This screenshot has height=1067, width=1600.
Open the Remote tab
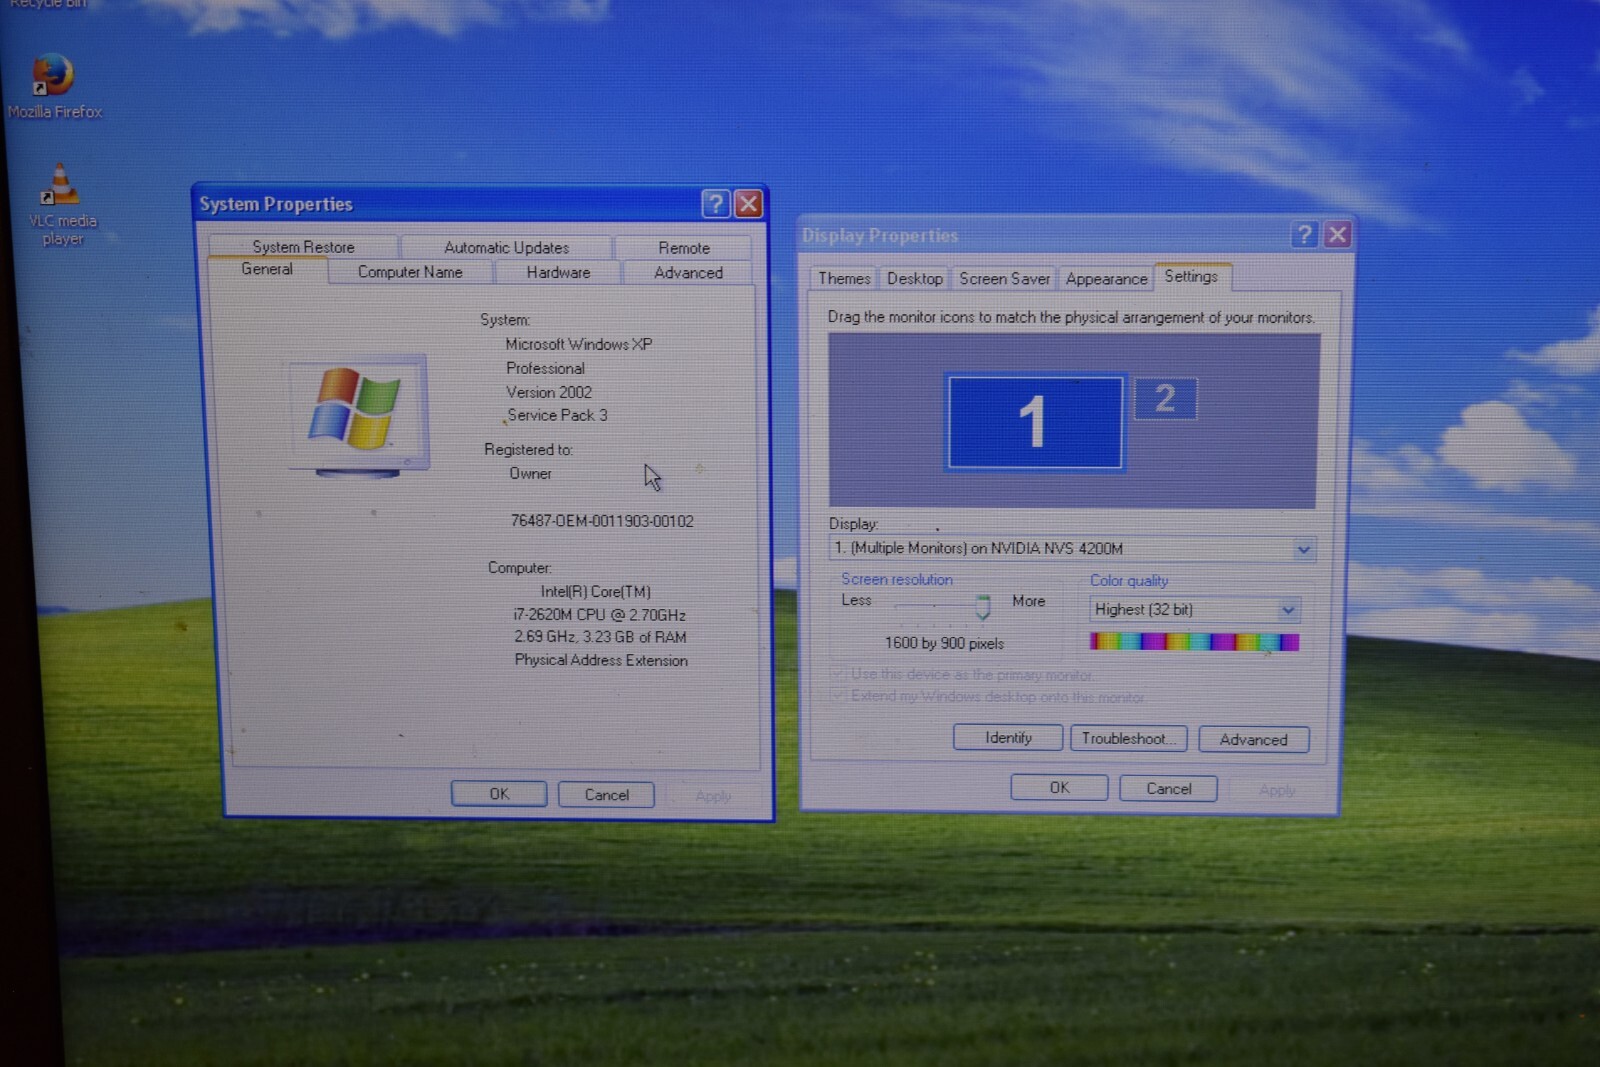tap(684, 247)
